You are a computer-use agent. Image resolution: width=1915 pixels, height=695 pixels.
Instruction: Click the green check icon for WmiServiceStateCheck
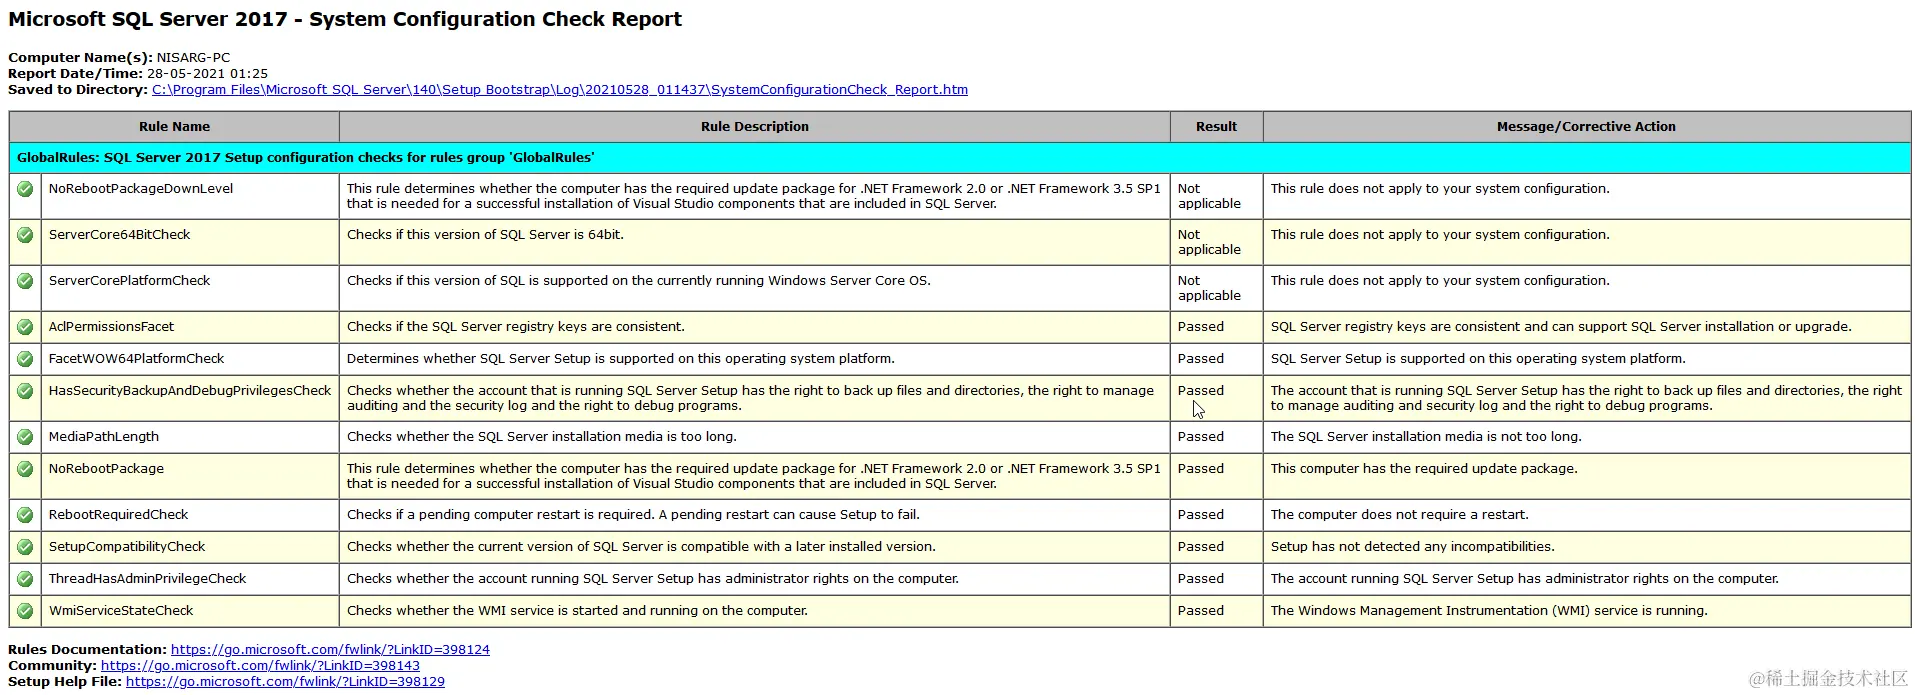pos(25,611)
